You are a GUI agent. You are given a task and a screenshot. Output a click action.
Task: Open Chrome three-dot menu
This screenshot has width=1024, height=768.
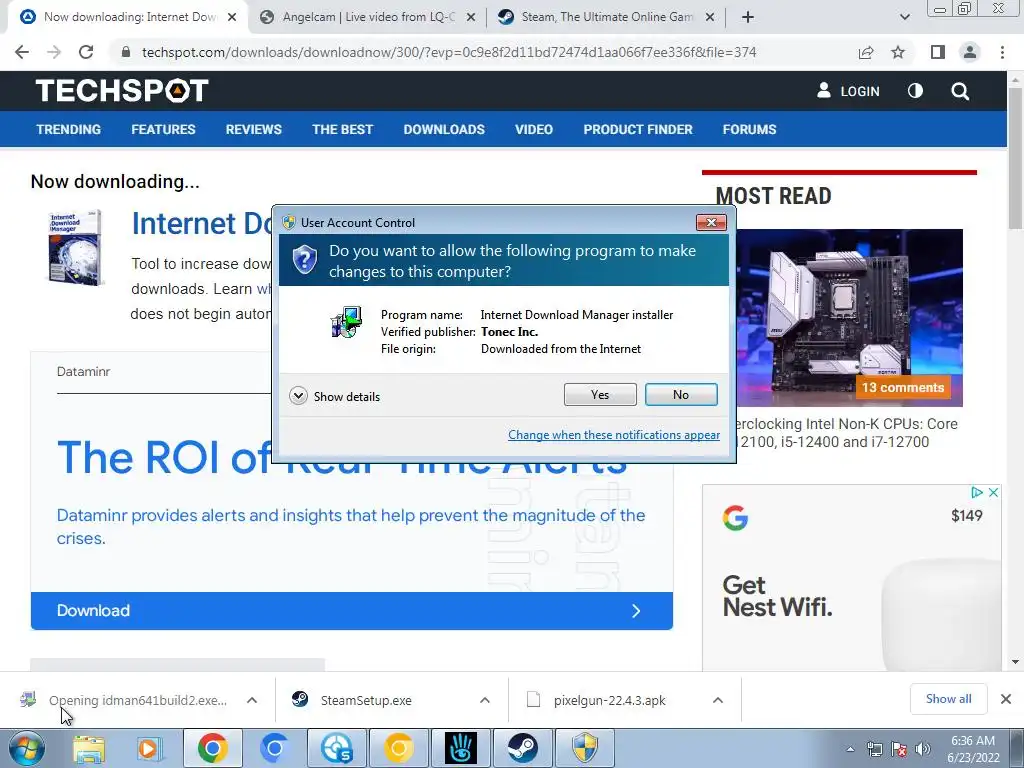coord(1002,52)
